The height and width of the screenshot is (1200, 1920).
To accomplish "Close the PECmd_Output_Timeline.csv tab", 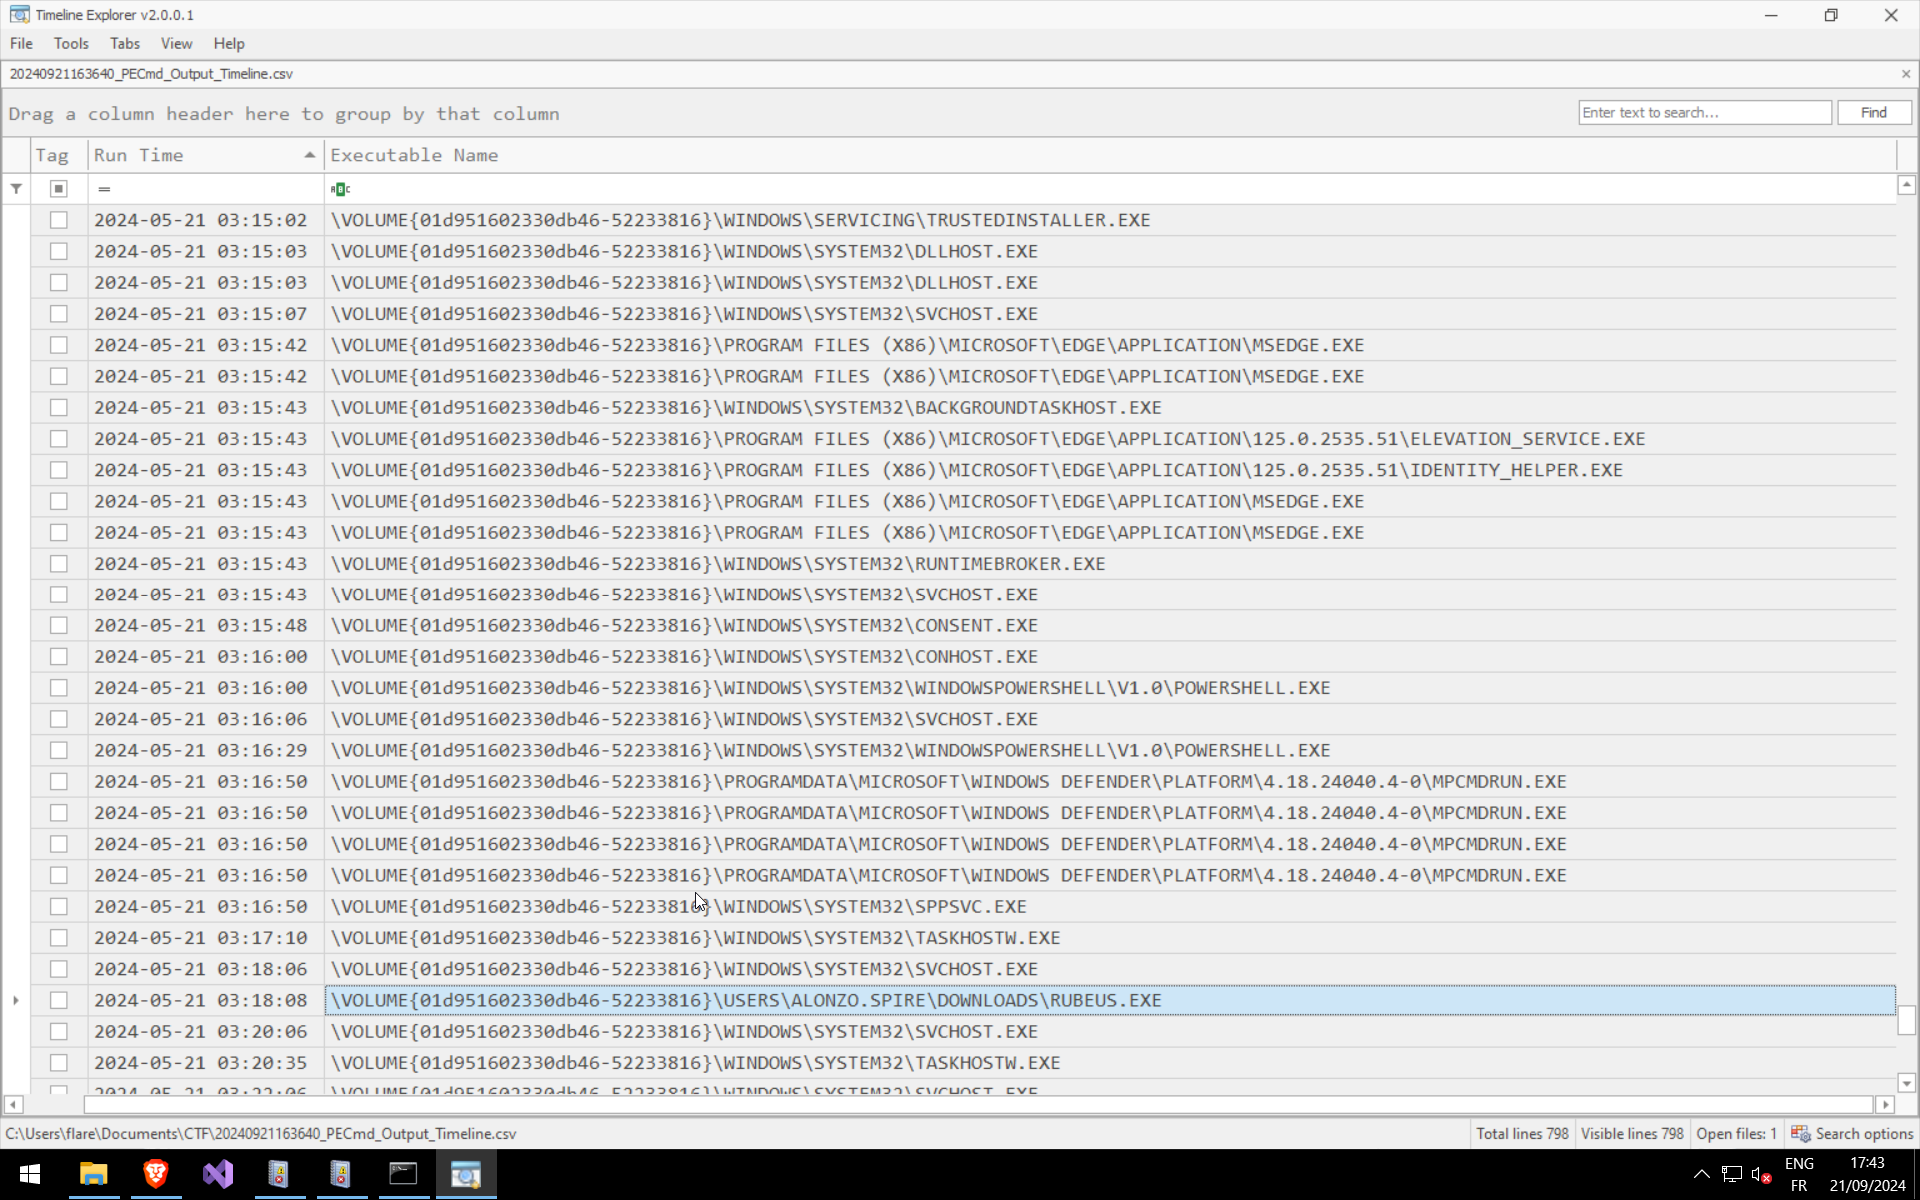I will pos(1906,74).
